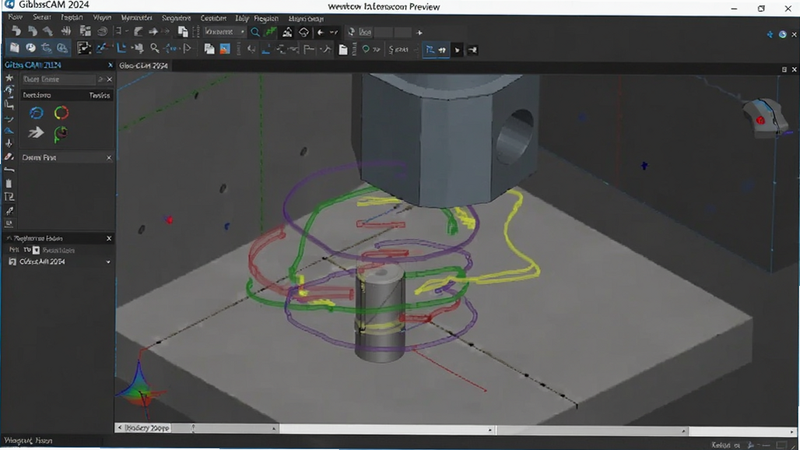Image resolution: width=800 pixels, height=450 pixels.
Task: Select the T2 text tool in left toolbar
Action: pyautogui.click(x=9, y=197)
